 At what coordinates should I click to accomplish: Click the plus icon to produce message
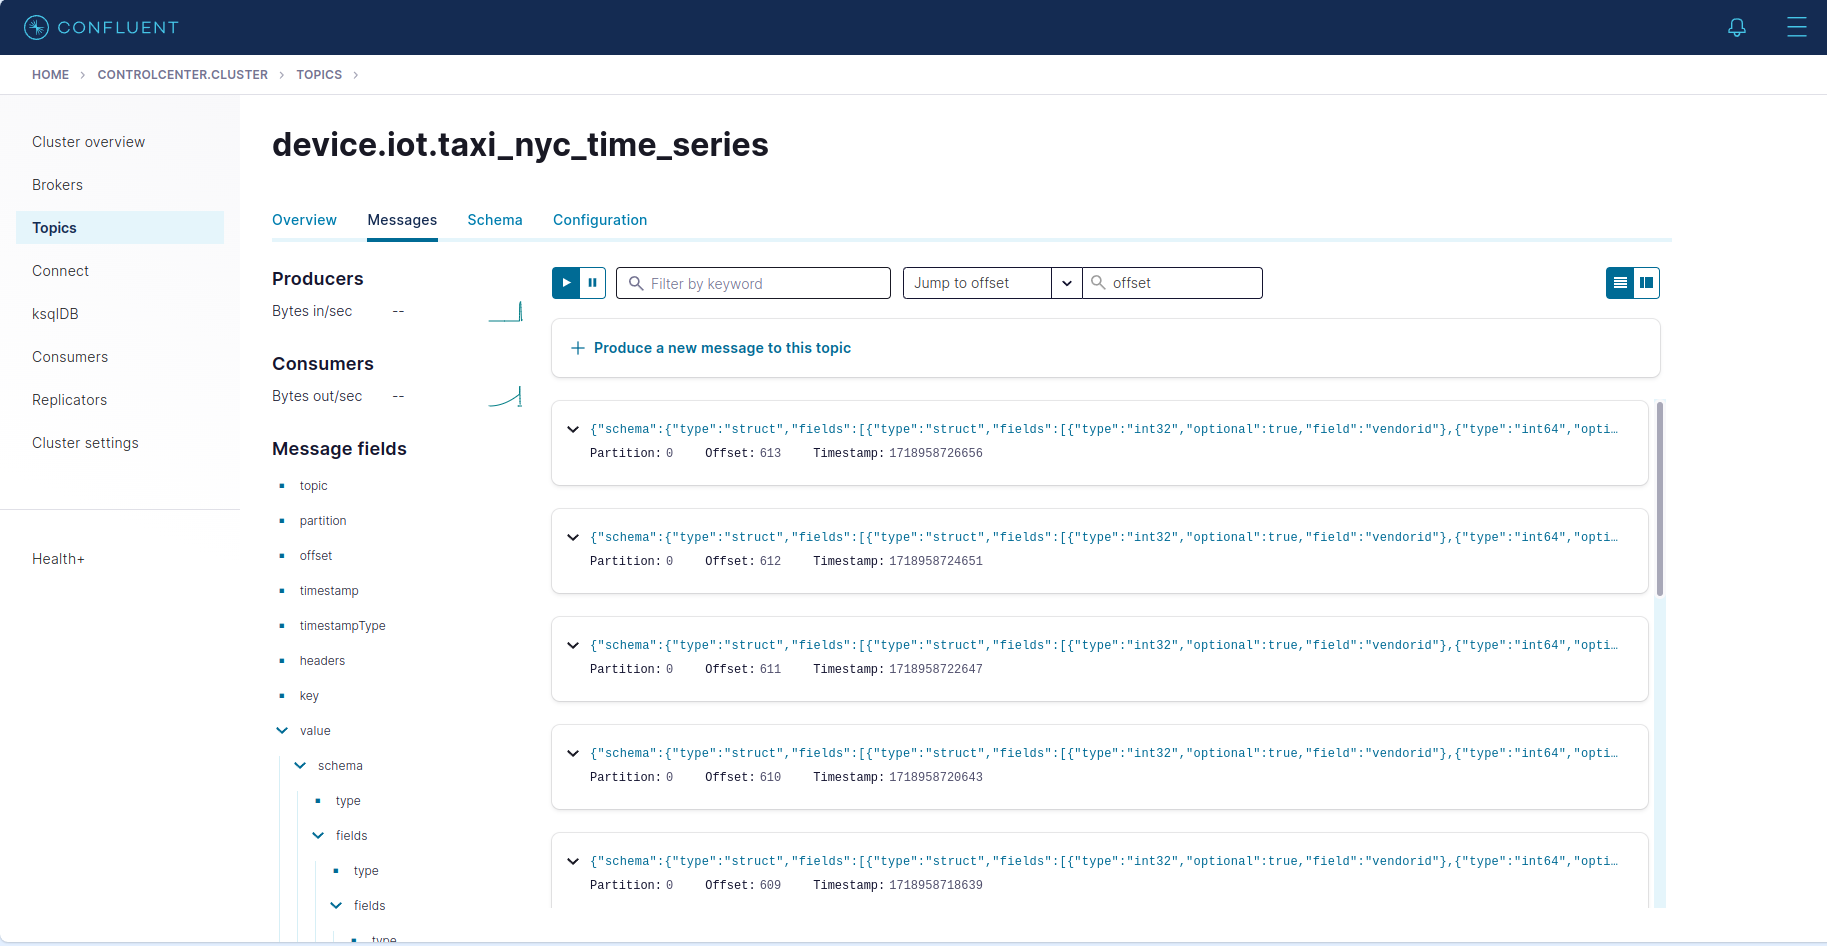[578, 348]
